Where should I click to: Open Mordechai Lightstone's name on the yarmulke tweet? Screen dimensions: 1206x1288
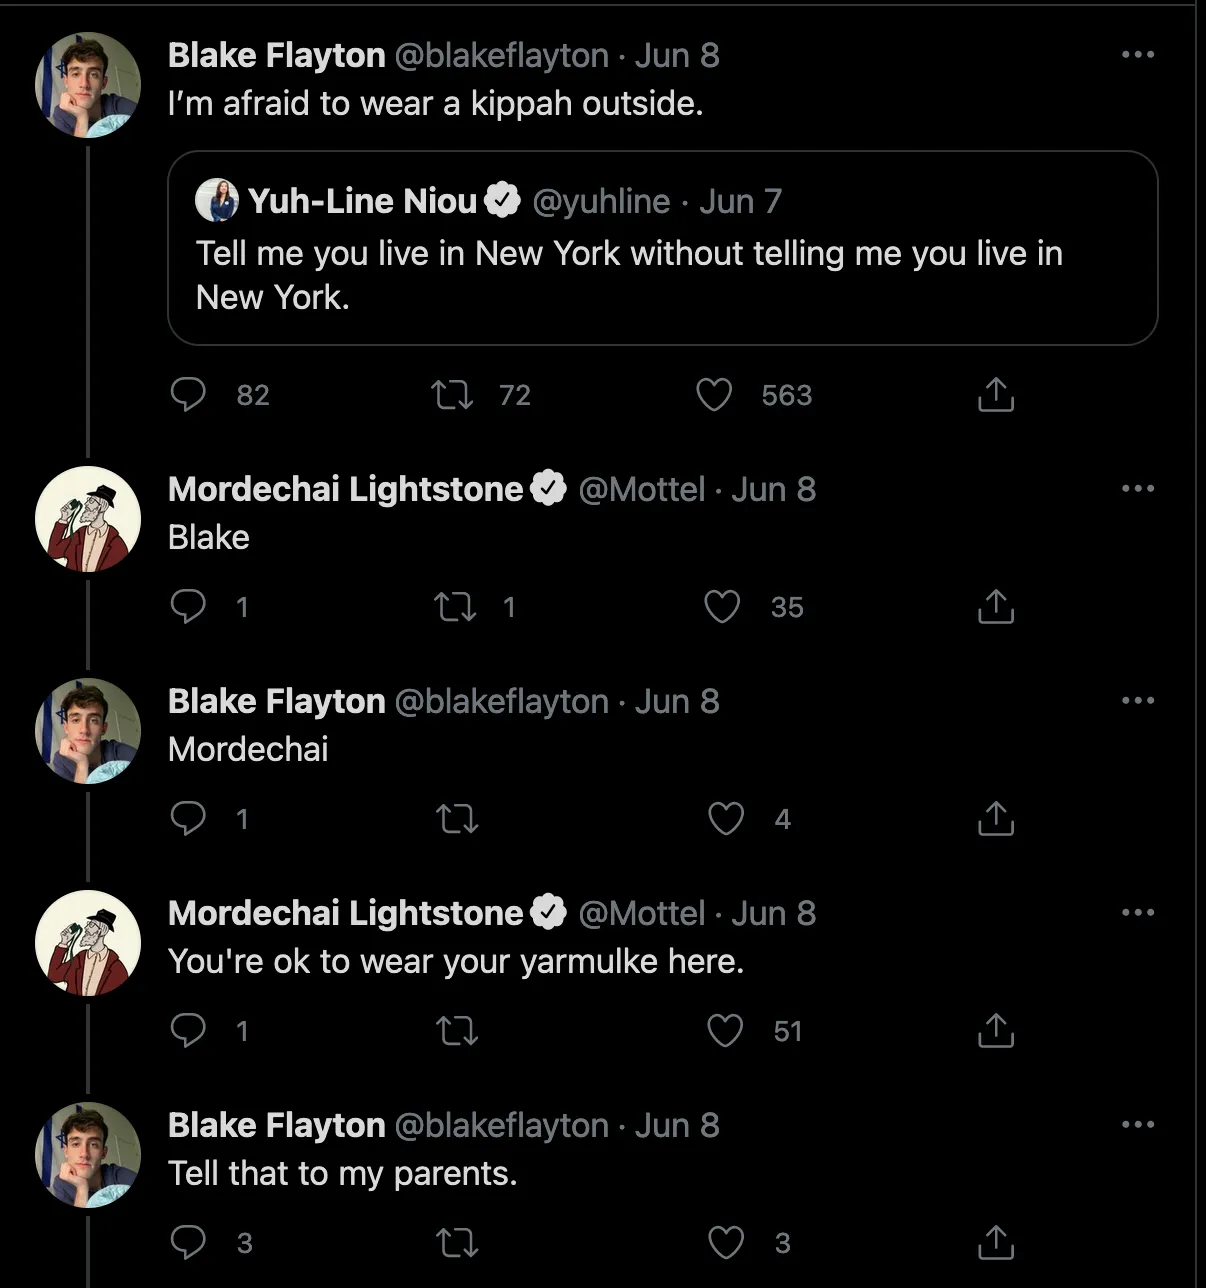point(346,913)
